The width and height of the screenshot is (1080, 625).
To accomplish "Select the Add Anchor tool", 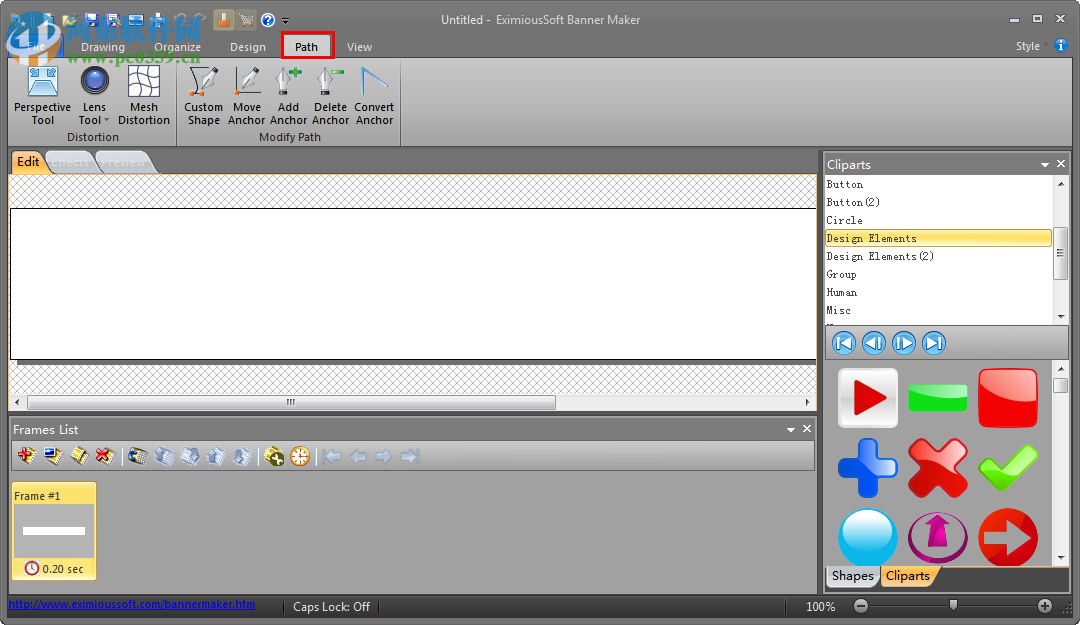I will [288, 95].
